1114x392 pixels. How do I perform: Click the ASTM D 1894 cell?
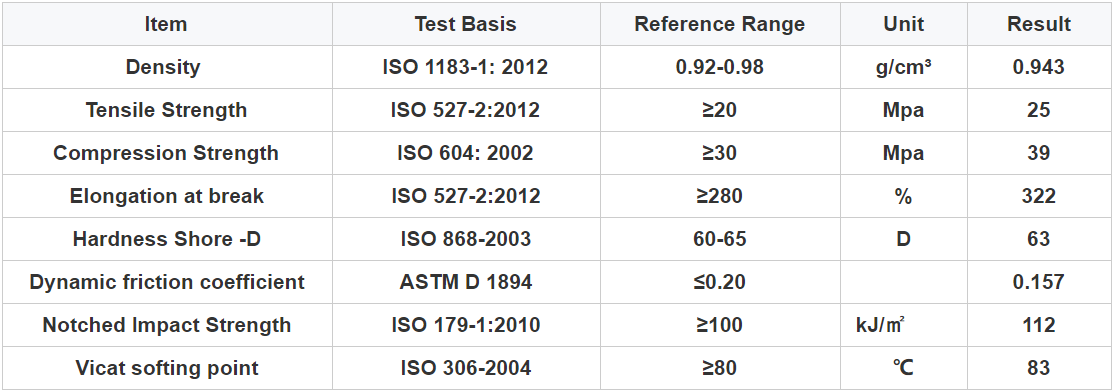466,282
